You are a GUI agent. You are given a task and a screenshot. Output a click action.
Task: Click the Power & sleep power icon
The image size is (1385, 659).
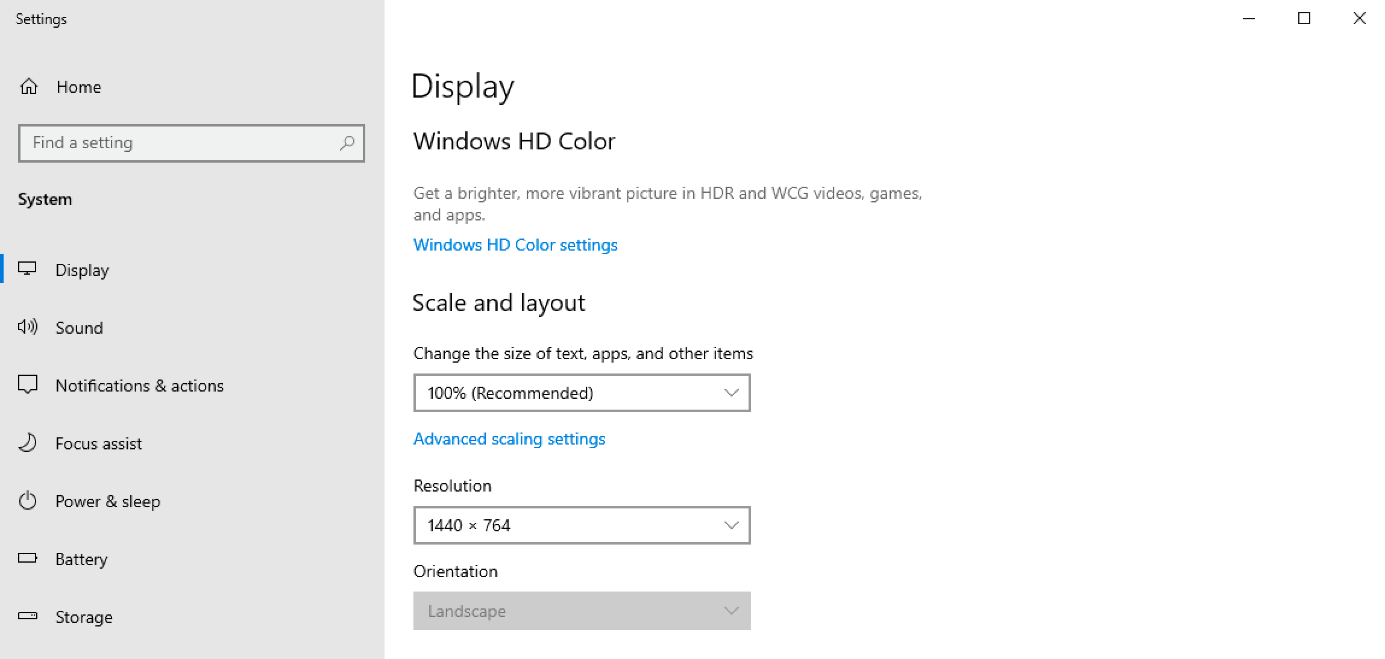click(28, 501)
